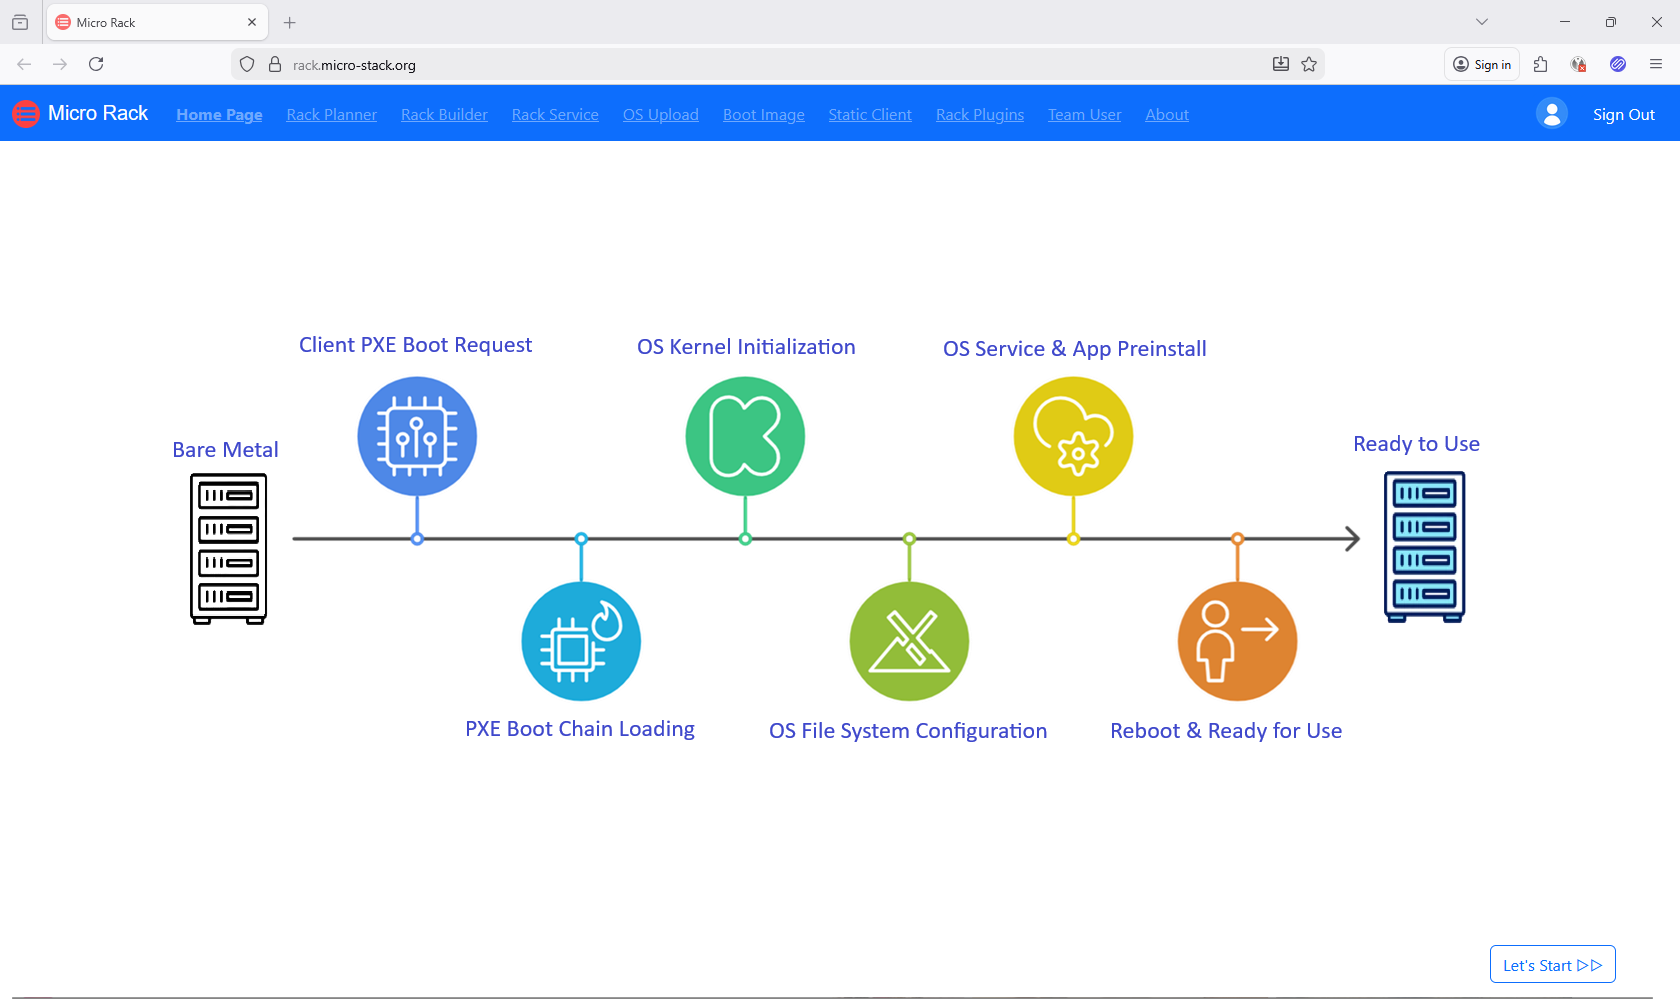Click the OS File System Configuration icon
1680x1002 pixels.
[x=908, y=641]
